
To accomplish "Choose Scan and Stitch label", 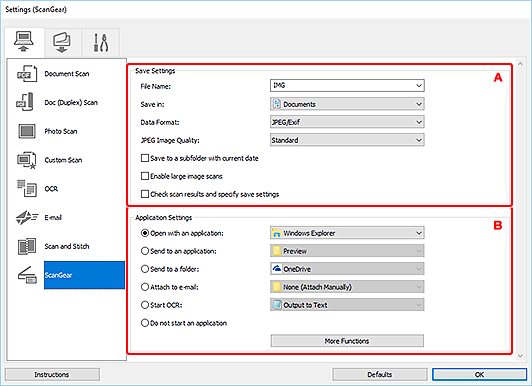I will pyautogui.click(x=67, y=246).
